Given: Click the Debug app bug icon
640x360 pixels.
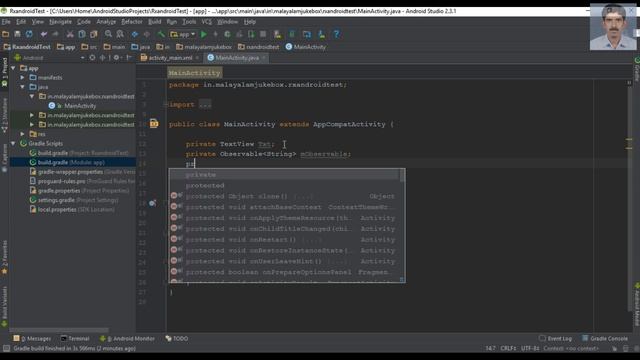Looking at the screenshot, I should 227,34.
